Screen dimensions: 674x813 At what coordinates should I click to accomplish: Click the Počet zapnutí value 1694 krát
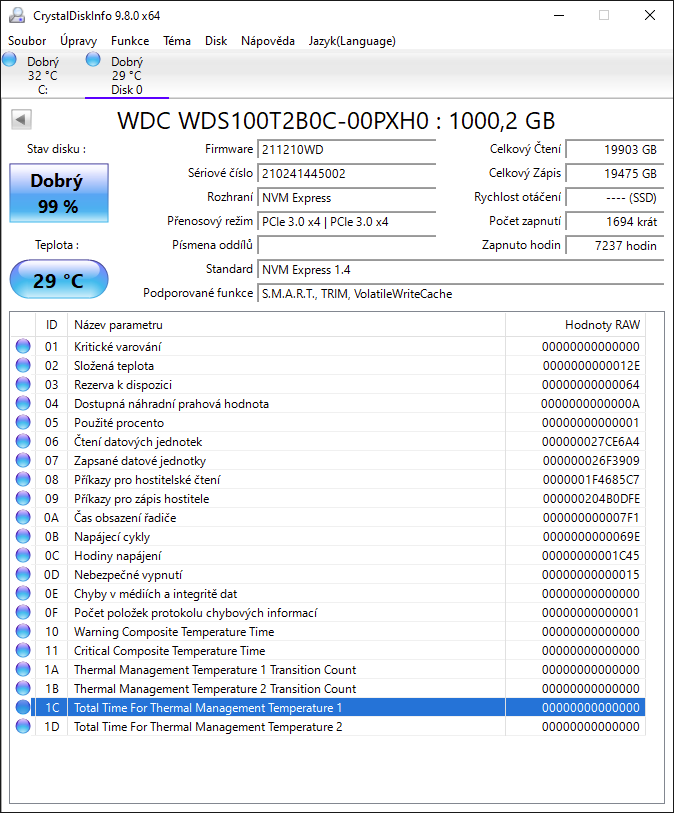pos(614,222)
